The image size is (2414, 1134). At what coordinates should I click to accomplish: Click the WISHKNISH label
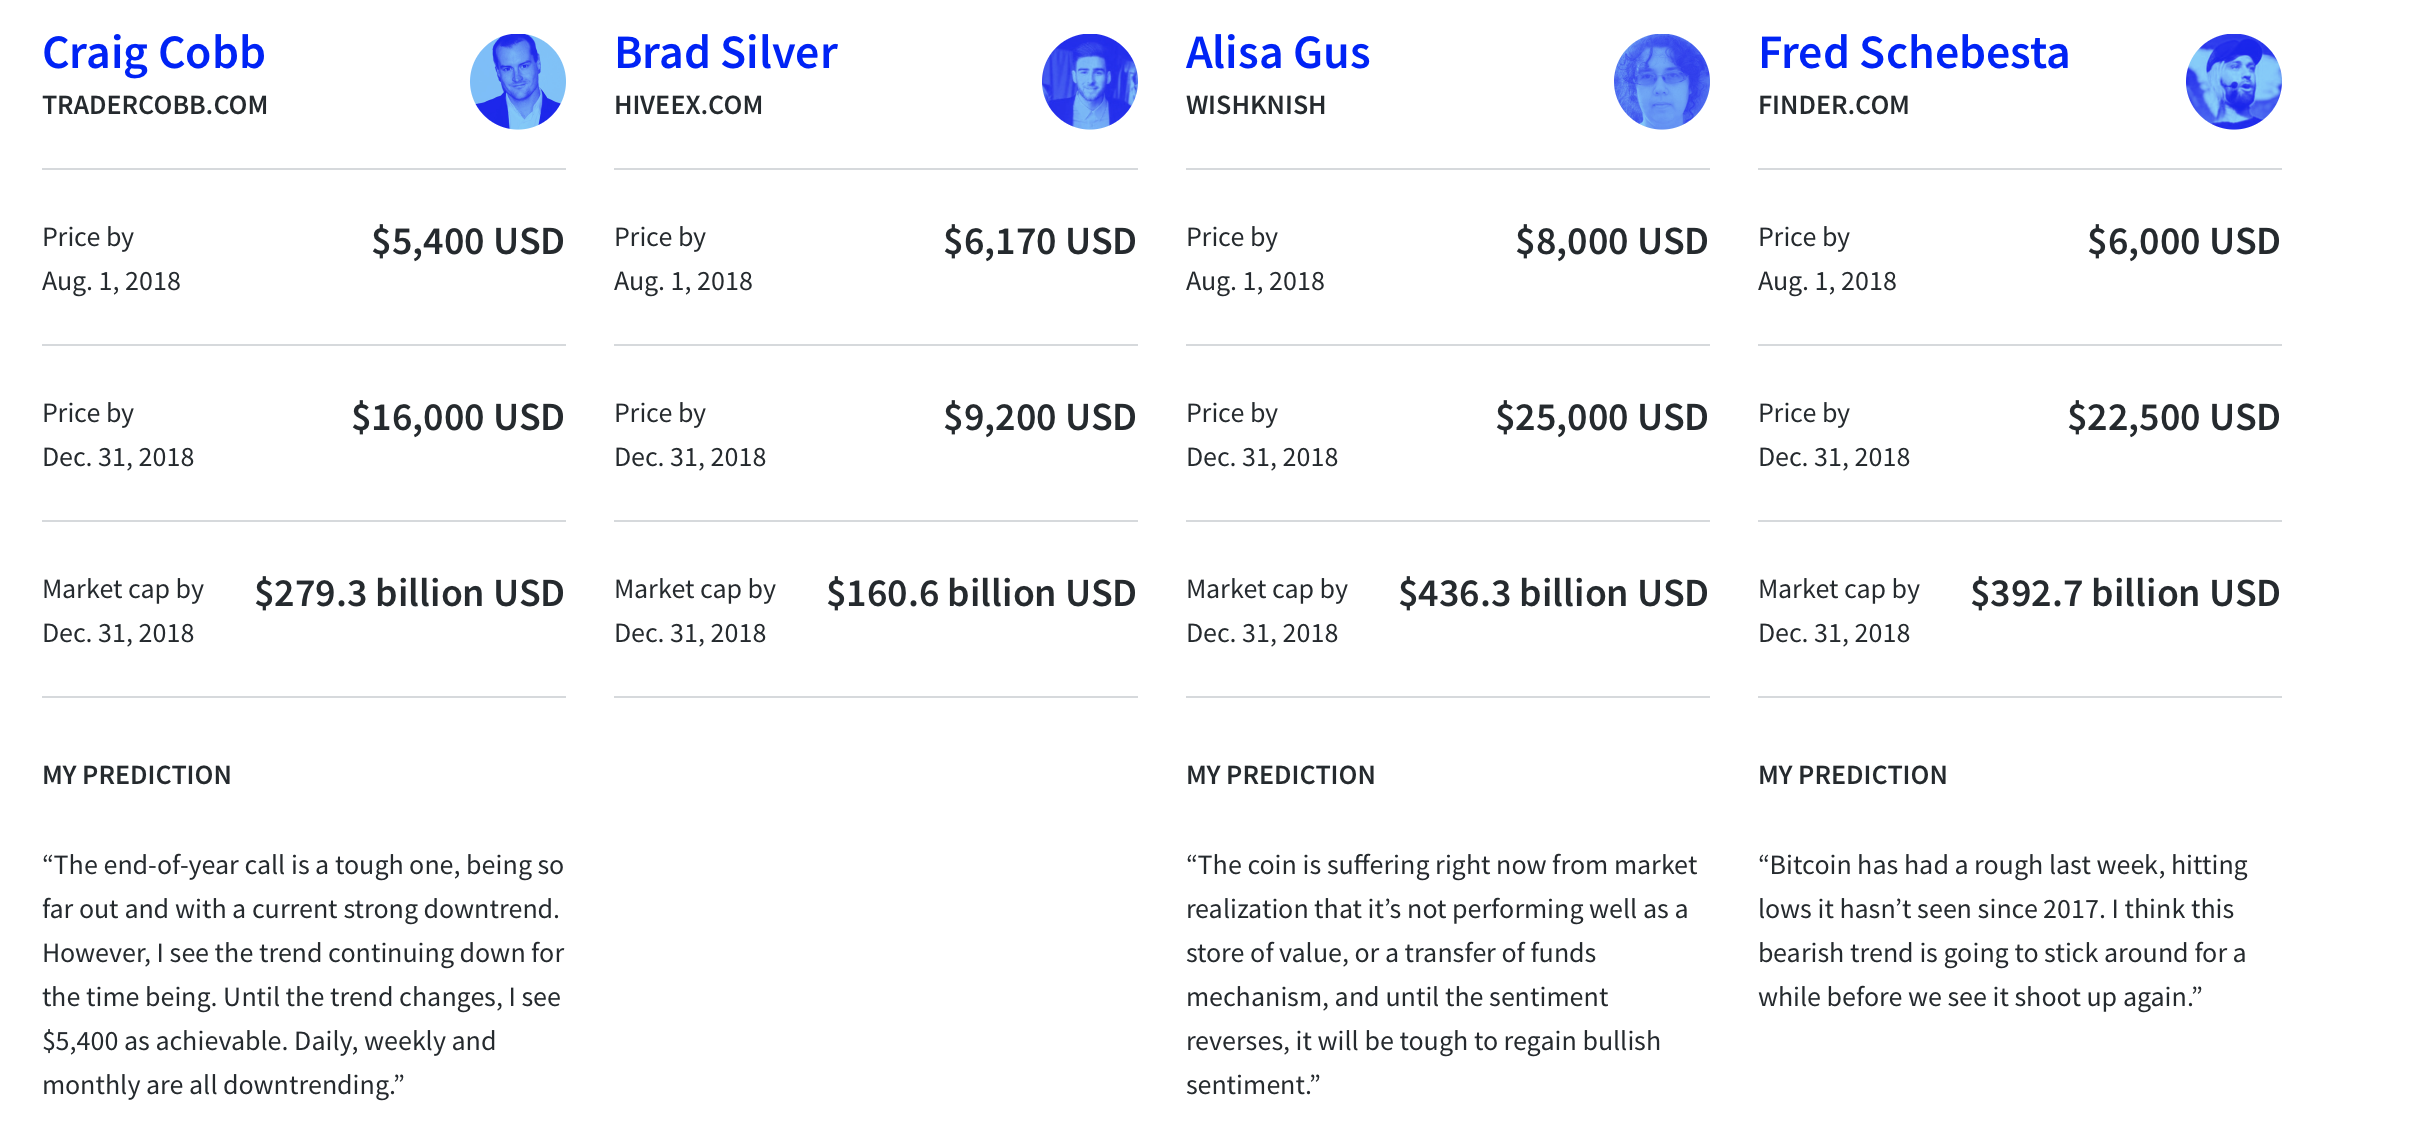(x=1255, y=105)
